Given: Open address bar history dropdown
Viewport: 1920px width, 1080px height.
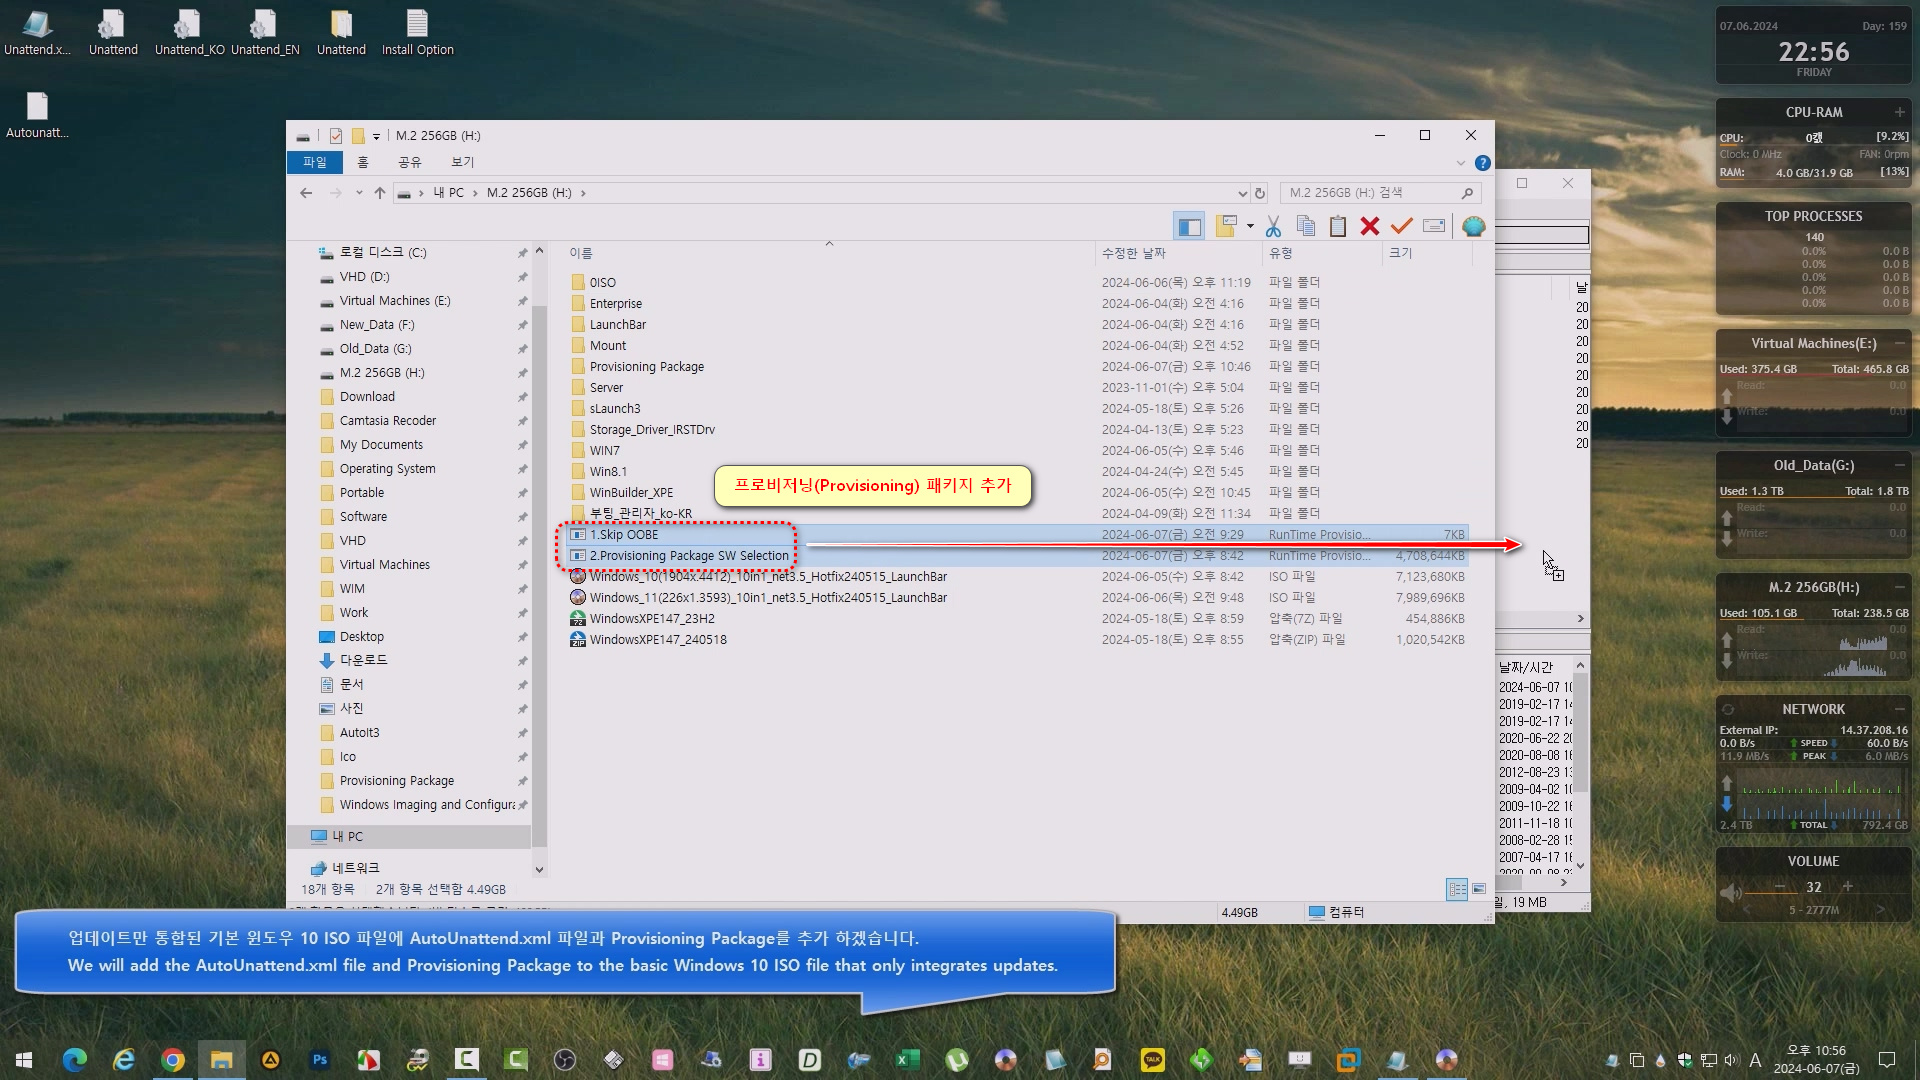Looking at the screenshot, I should 1242,193.
